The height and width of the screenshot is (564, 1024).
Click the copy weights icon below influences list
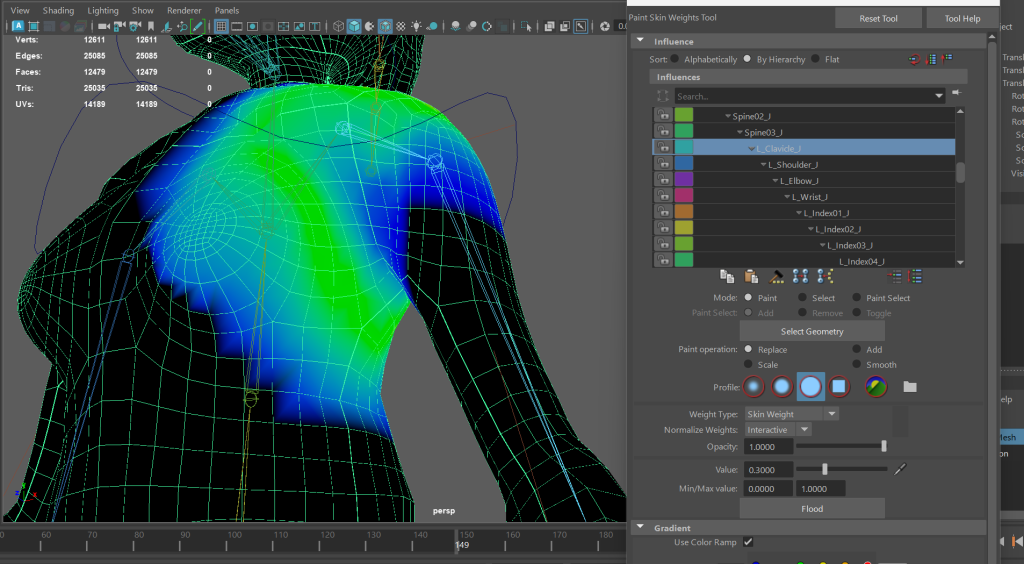pyautogui.click(x=727, y=276)
